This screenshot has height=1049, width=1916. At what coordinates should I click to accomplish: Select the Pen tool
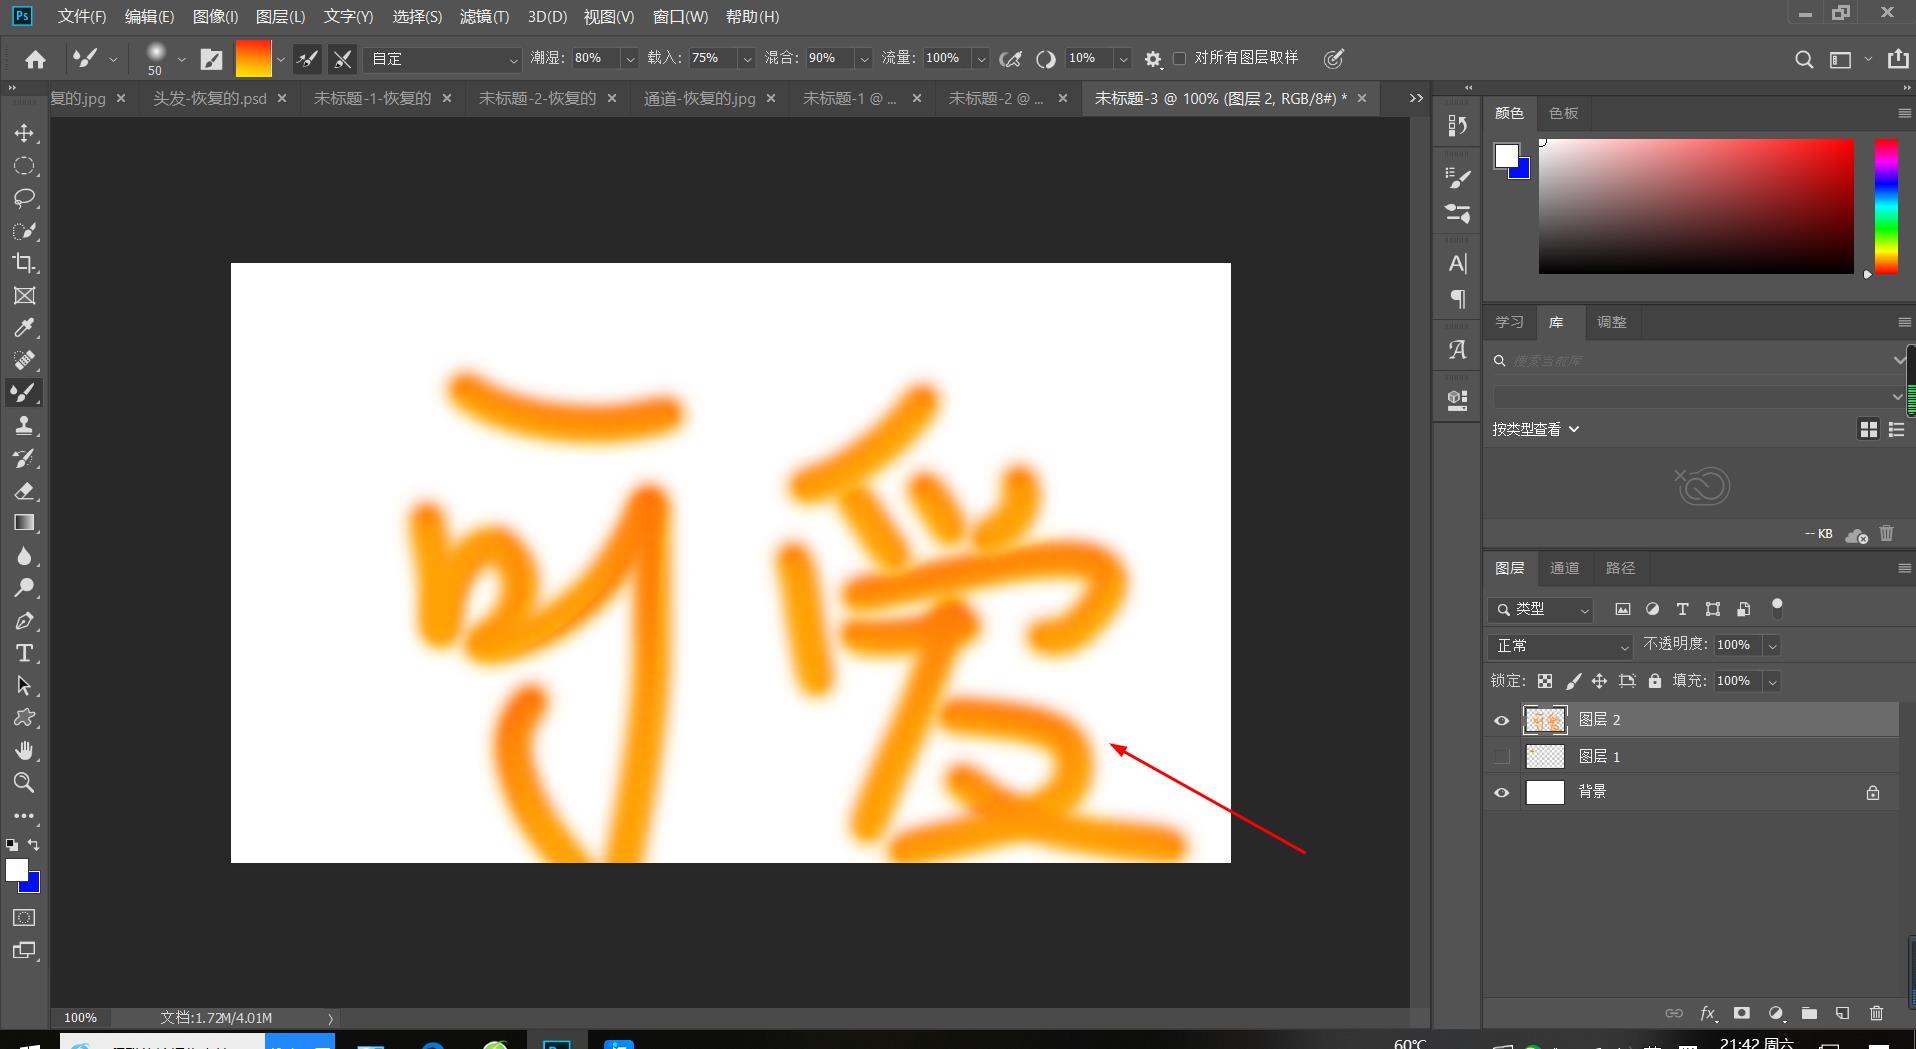coord(24,621)
